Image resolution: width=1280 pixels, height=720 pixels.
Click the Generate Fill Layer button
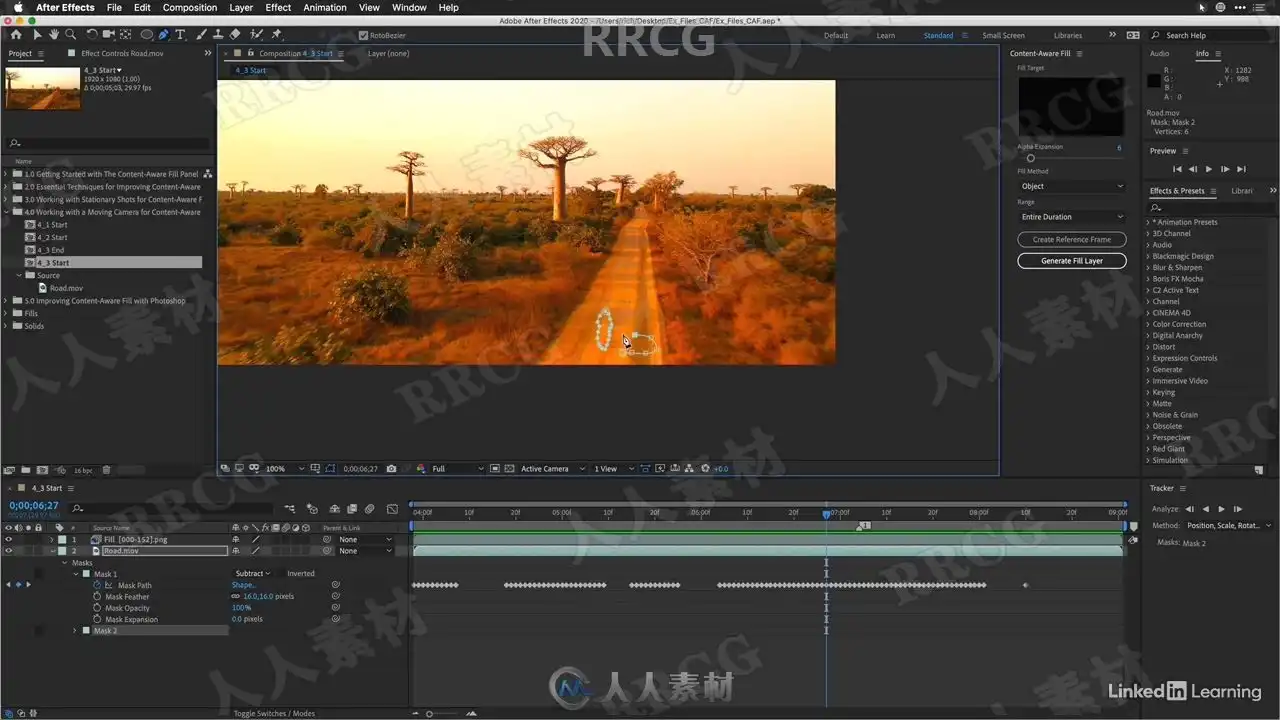(1071, 261)
